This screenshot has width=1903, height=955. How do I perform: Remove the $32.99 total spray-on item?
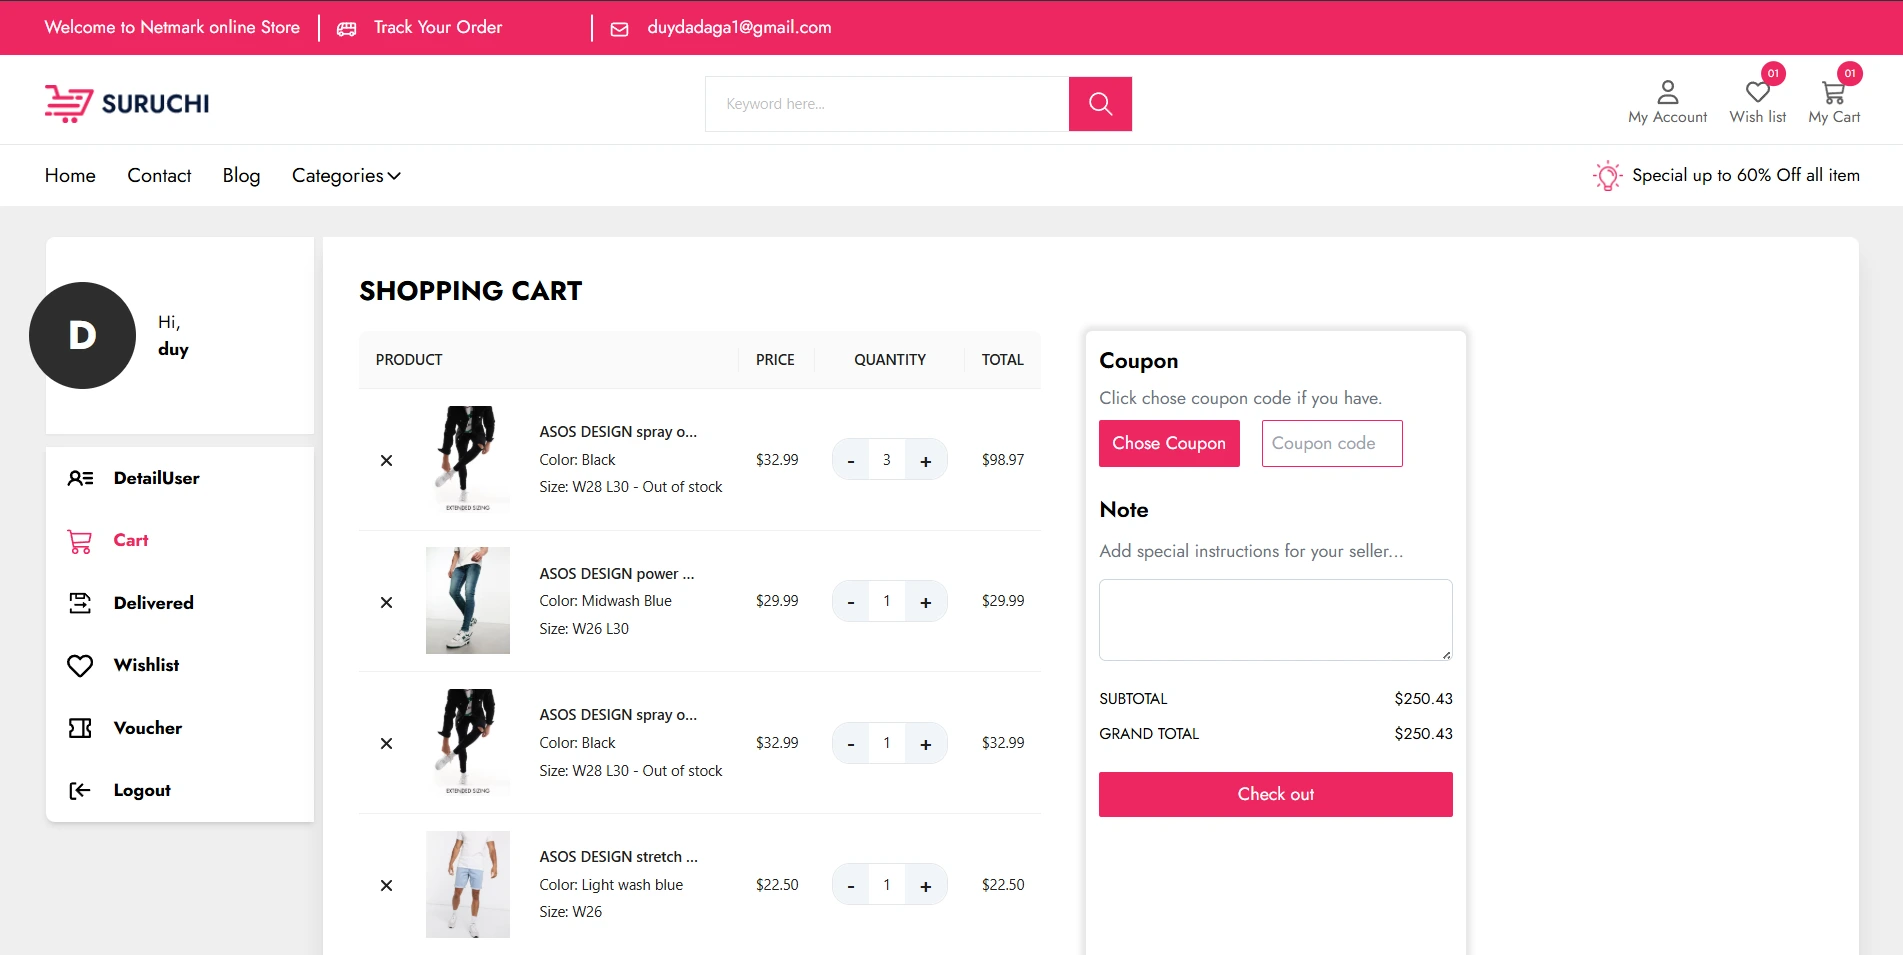(x=386, y=743)
